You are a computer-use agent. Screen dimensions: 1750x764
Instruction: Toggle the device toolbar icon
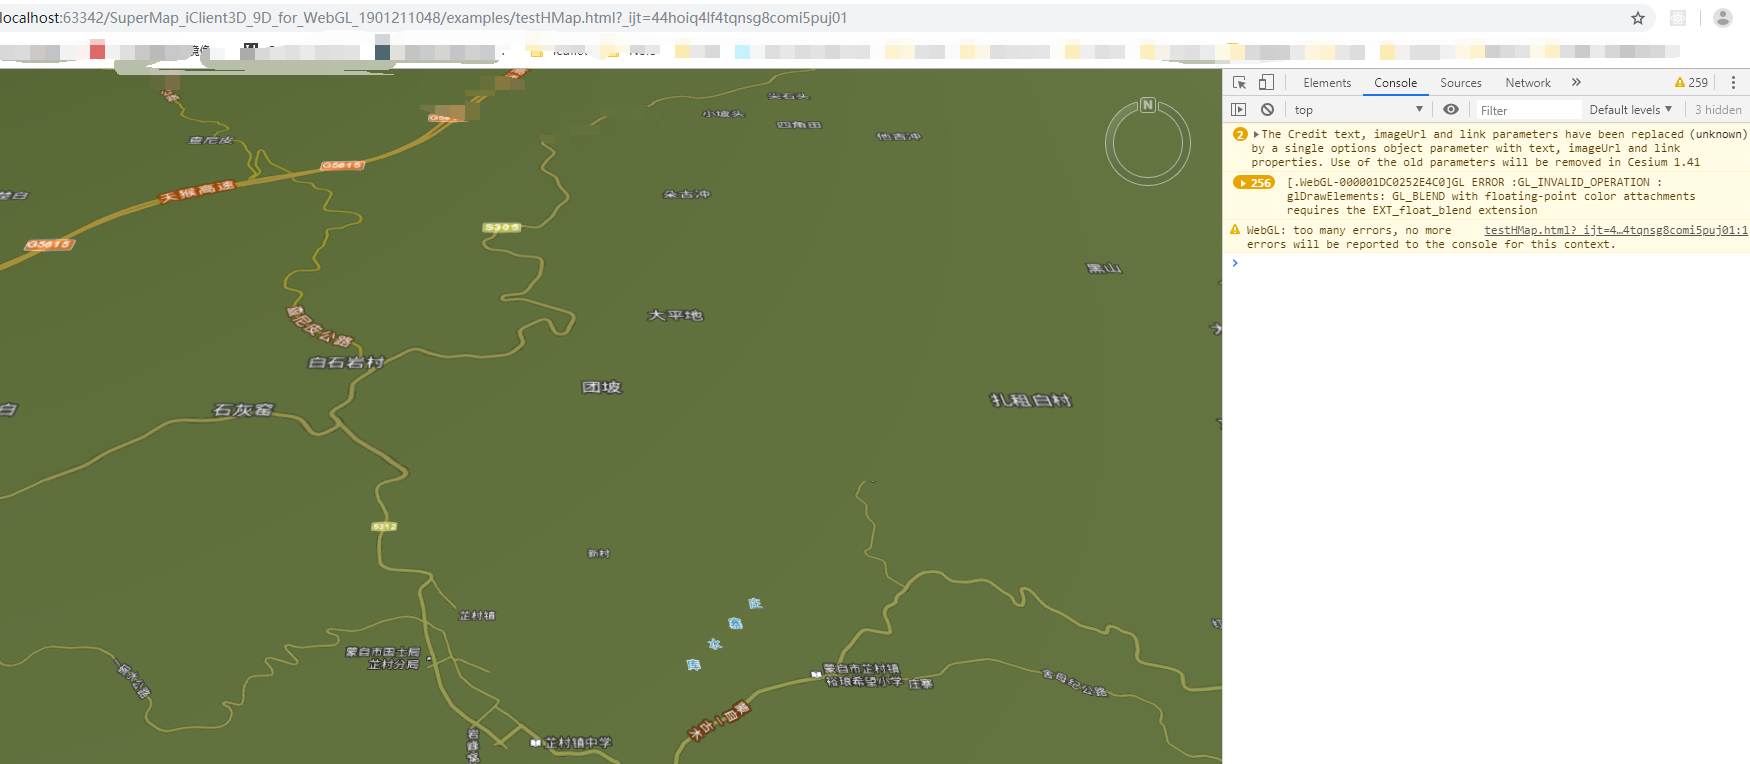(1266, 83)
